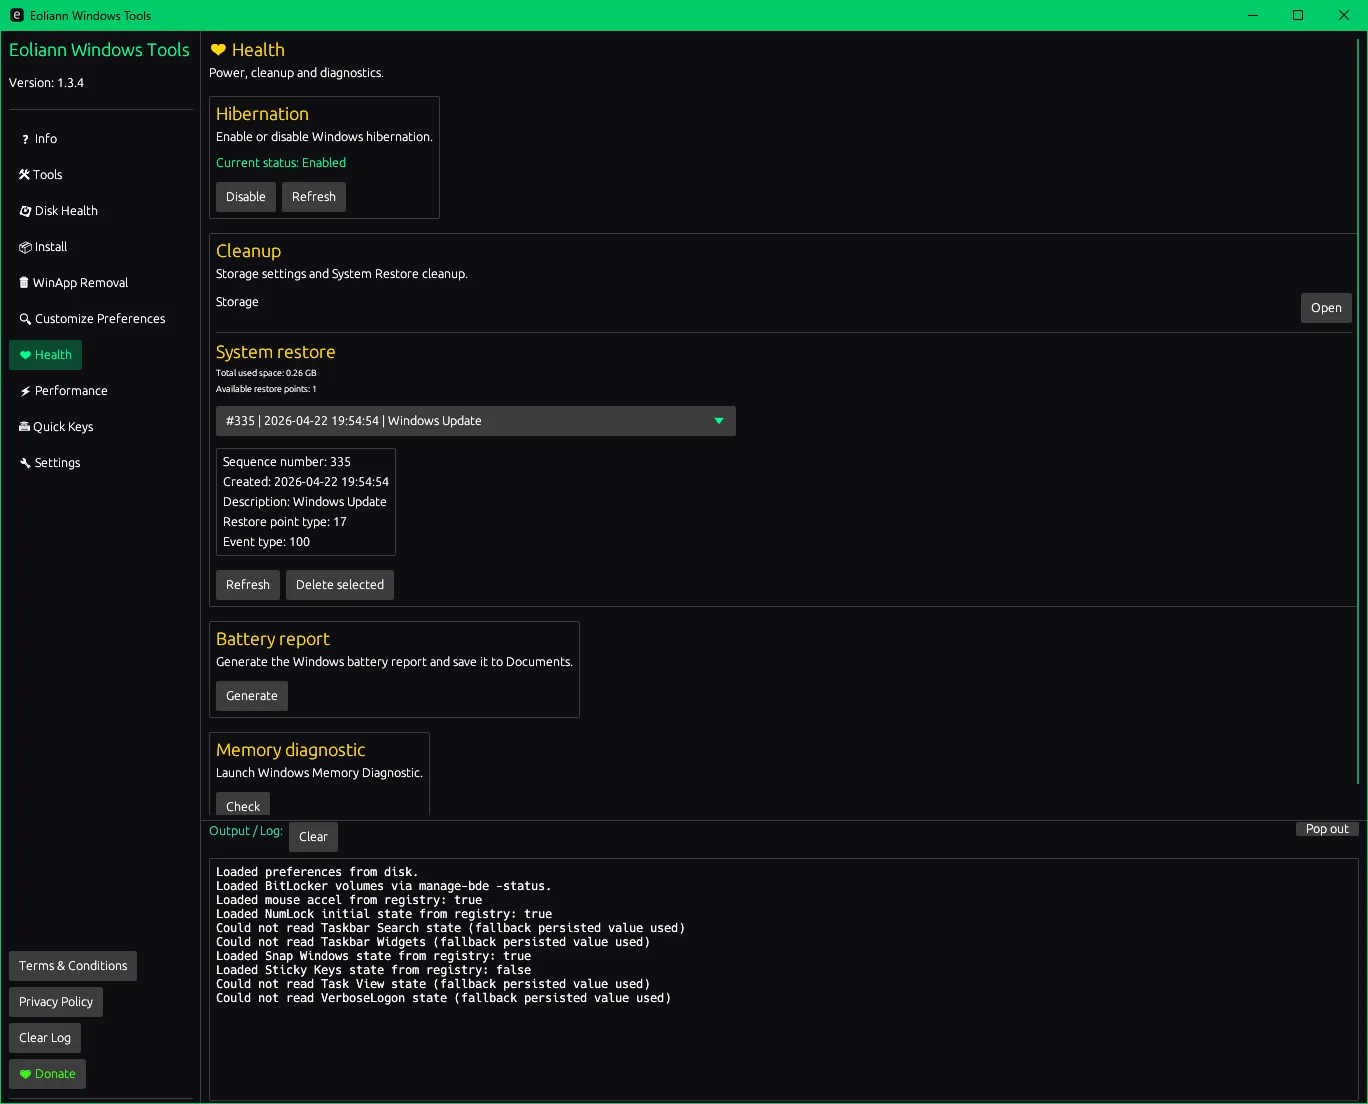Viewport: 1368px width, 1104px height.
Task: Expand the restore point dropdown arrow
Action: click(718, 421)
